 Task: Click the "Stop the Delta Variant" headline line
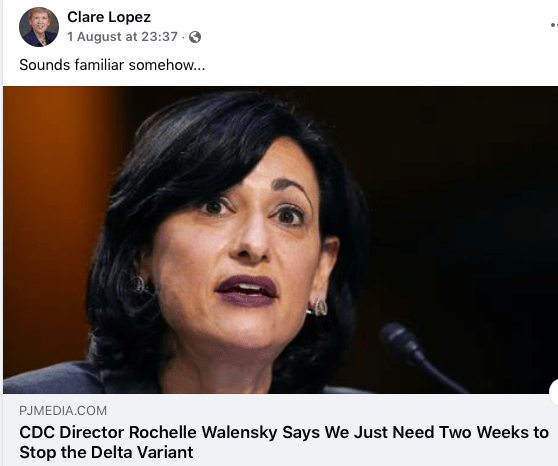[106, 452]
